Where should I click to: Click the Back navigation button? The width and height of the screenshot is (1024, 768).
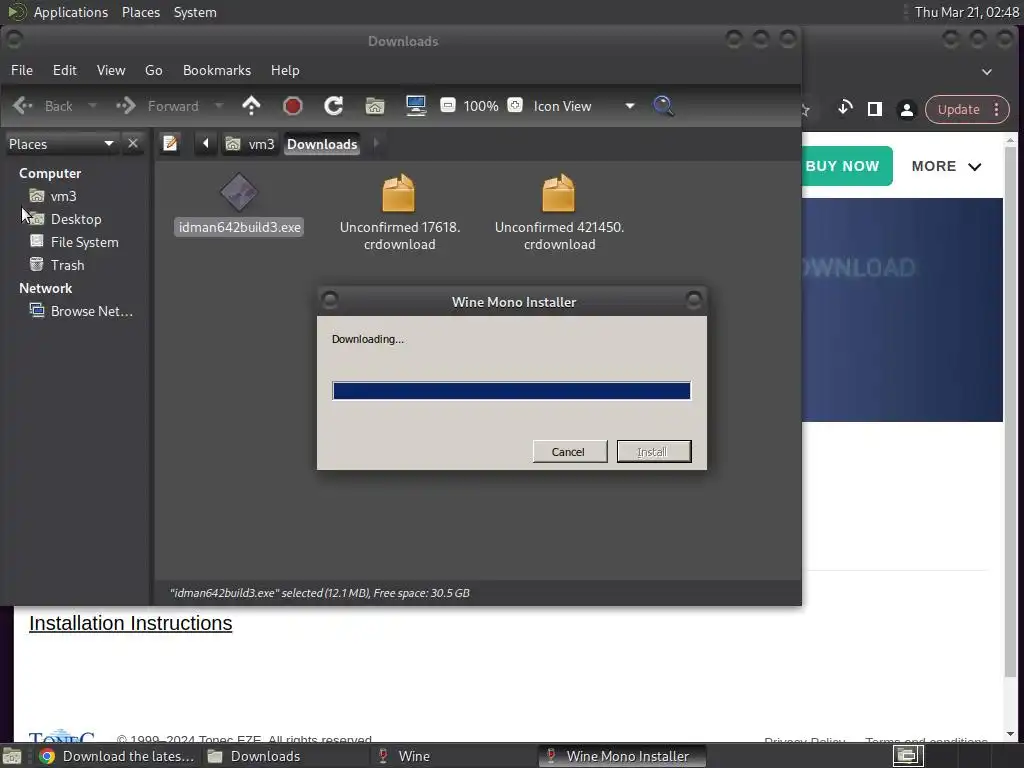43,106
